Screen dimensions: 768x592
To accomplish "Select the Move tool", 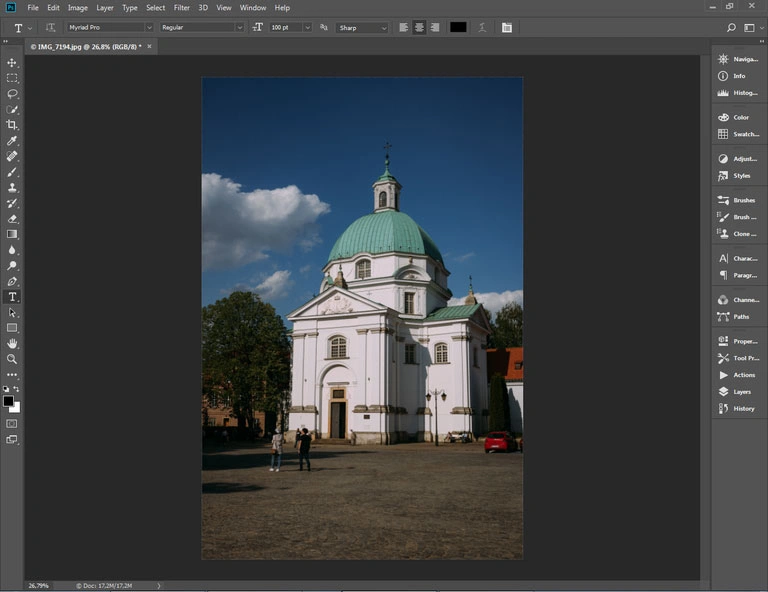I will [12, 63].
